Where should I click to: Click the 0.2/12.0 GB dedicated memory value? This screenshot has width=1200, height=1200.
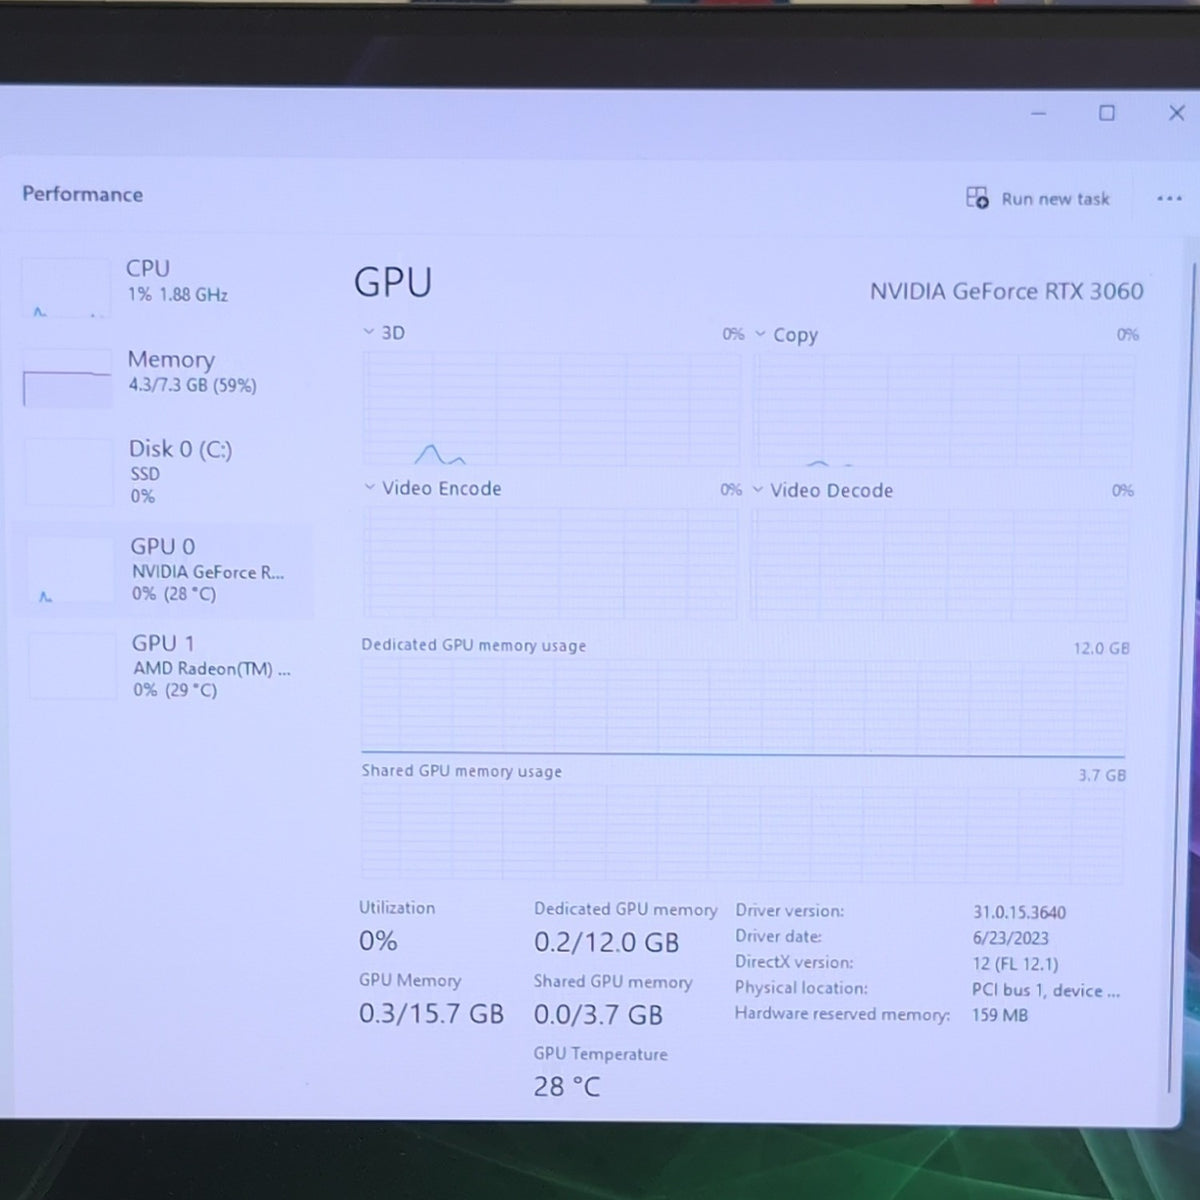[606, 942]
